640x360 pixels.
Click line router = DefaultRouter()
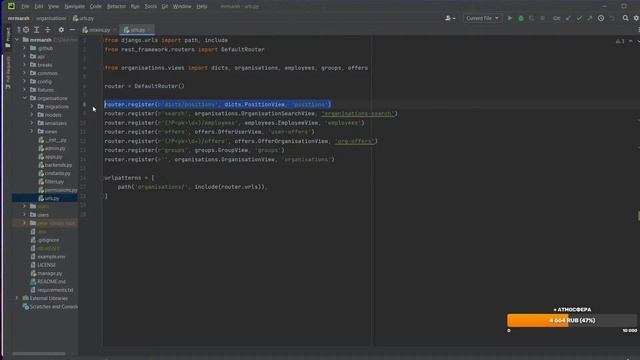tap(144, 86)
